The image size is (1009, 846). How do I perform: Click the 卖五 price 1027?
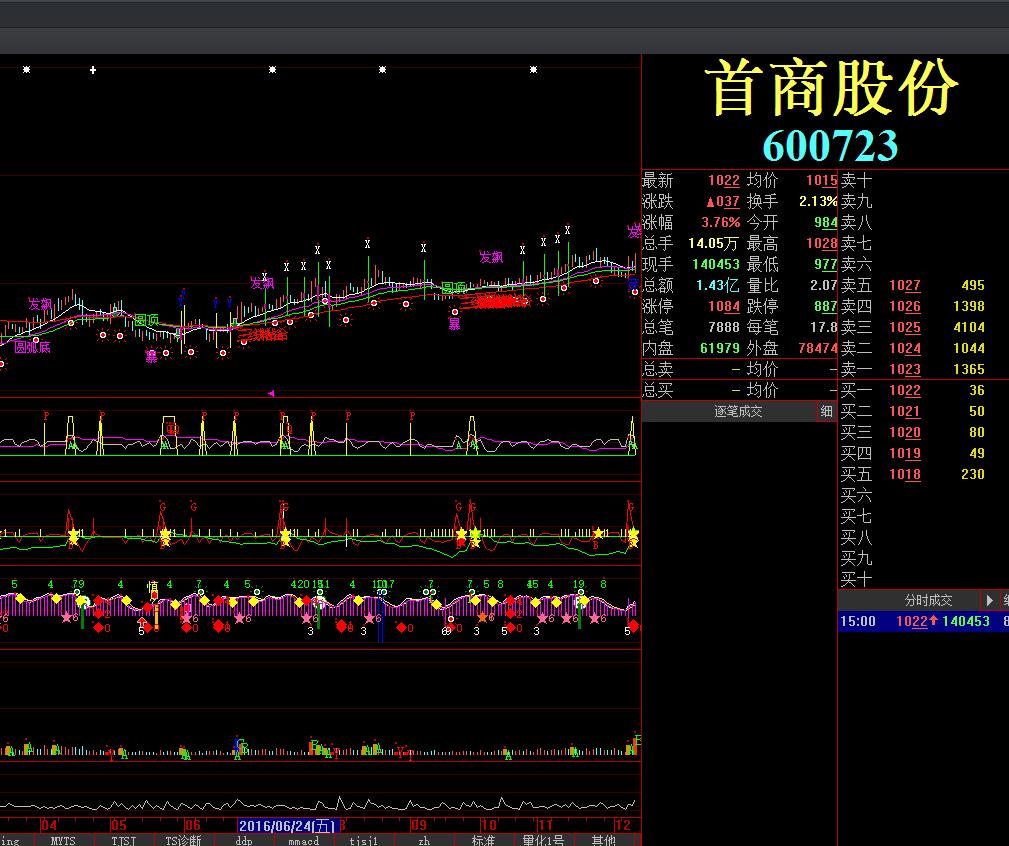(905, 286)
